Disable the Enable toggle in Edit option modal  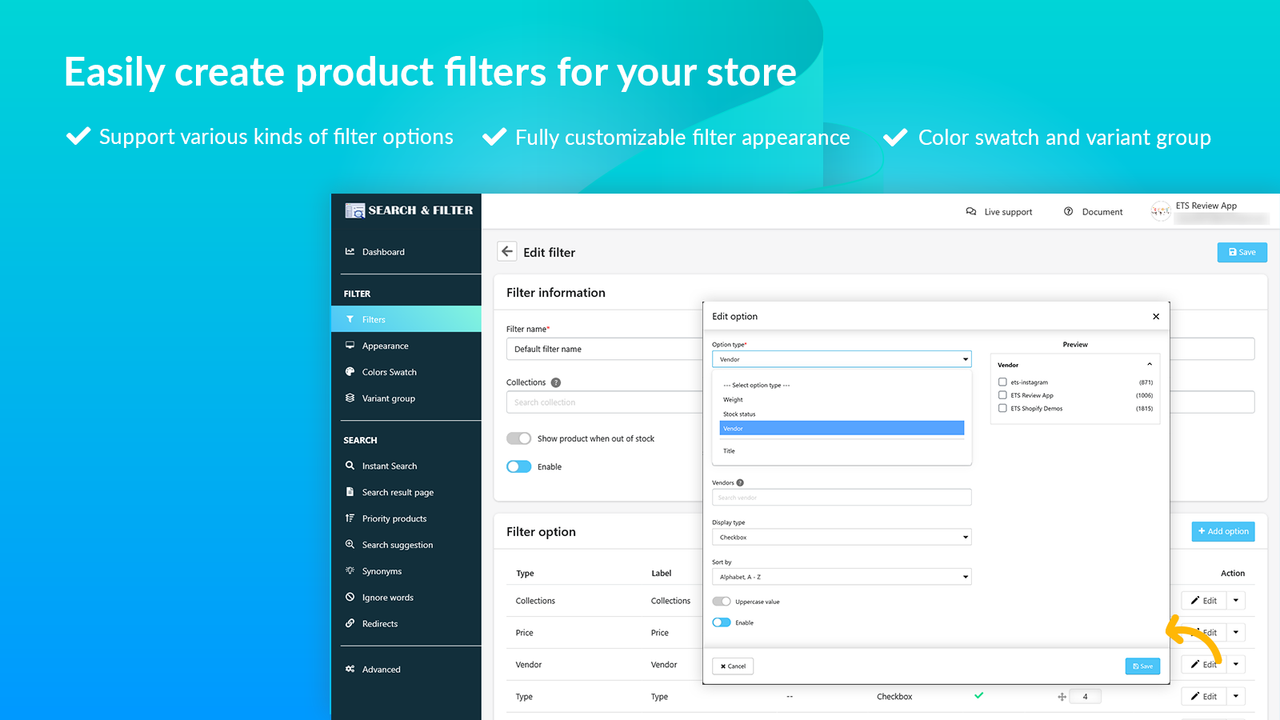(722, 622)
